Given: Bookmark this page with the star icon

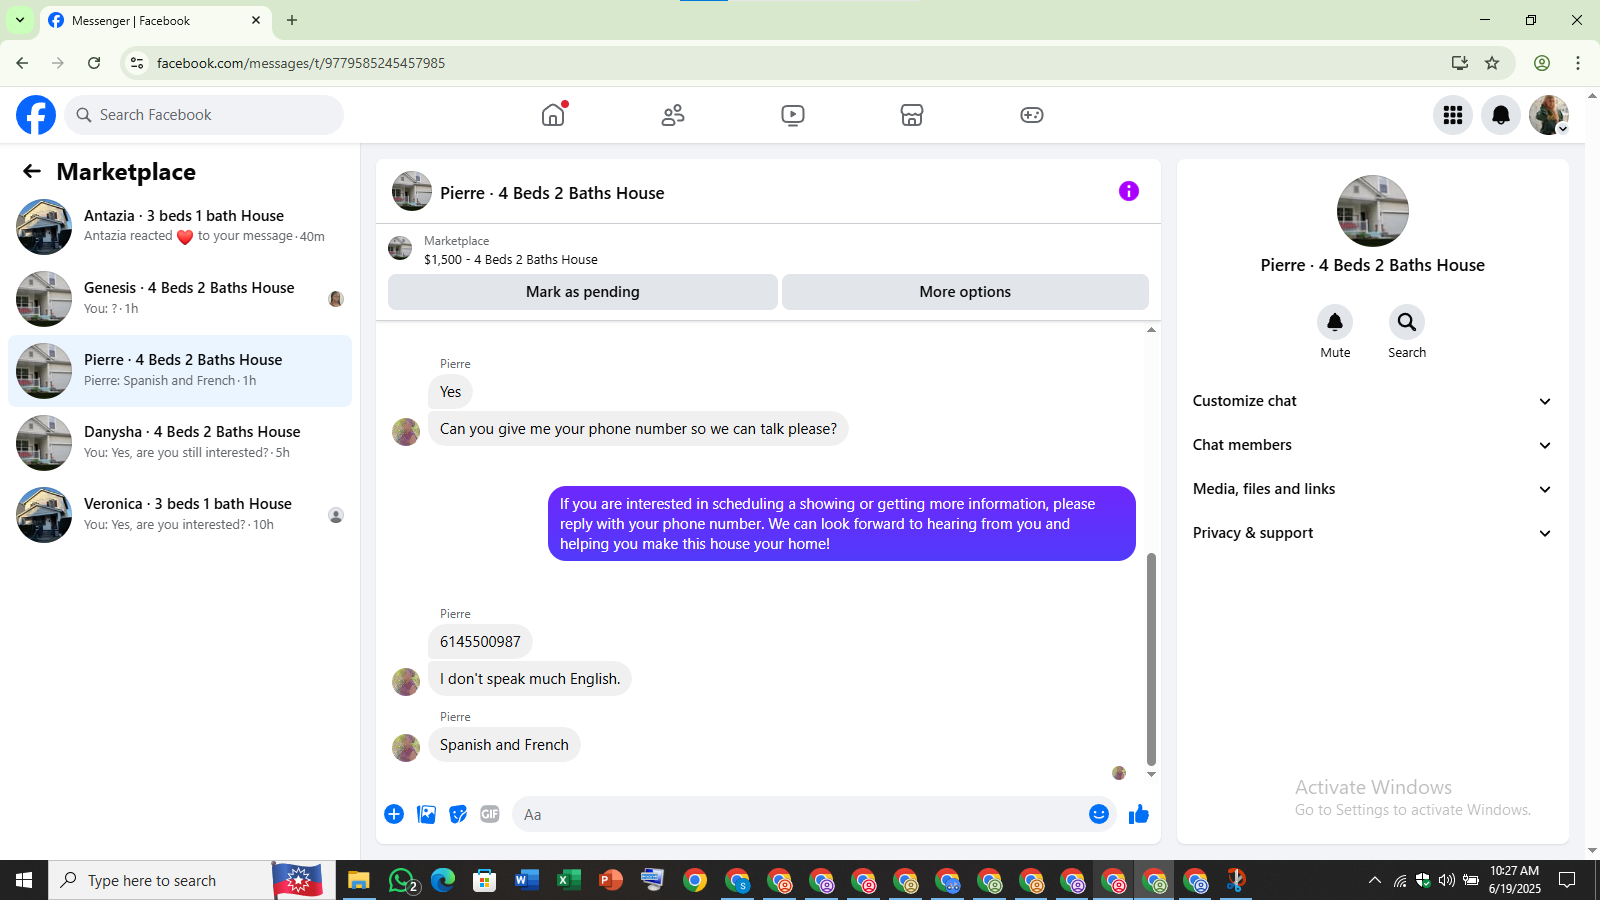Looking at the screenshot, I should pyautogui.click(x=1492, y=63).
